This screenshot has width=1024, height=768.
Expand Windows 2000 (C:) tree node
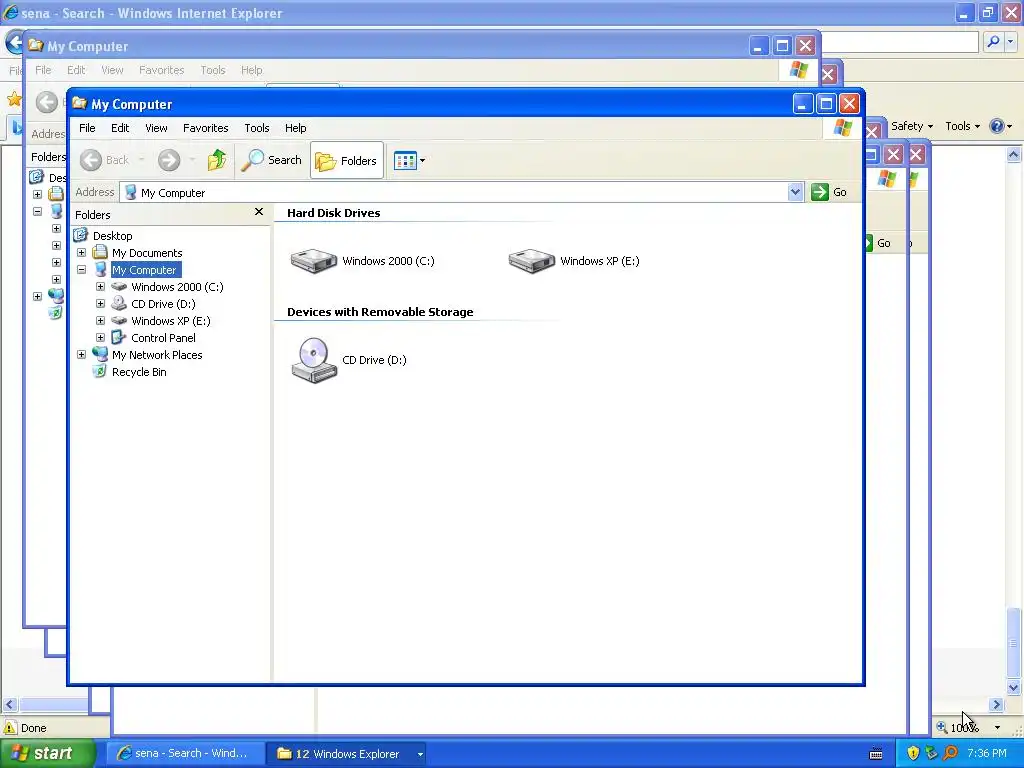pos(101,287)
